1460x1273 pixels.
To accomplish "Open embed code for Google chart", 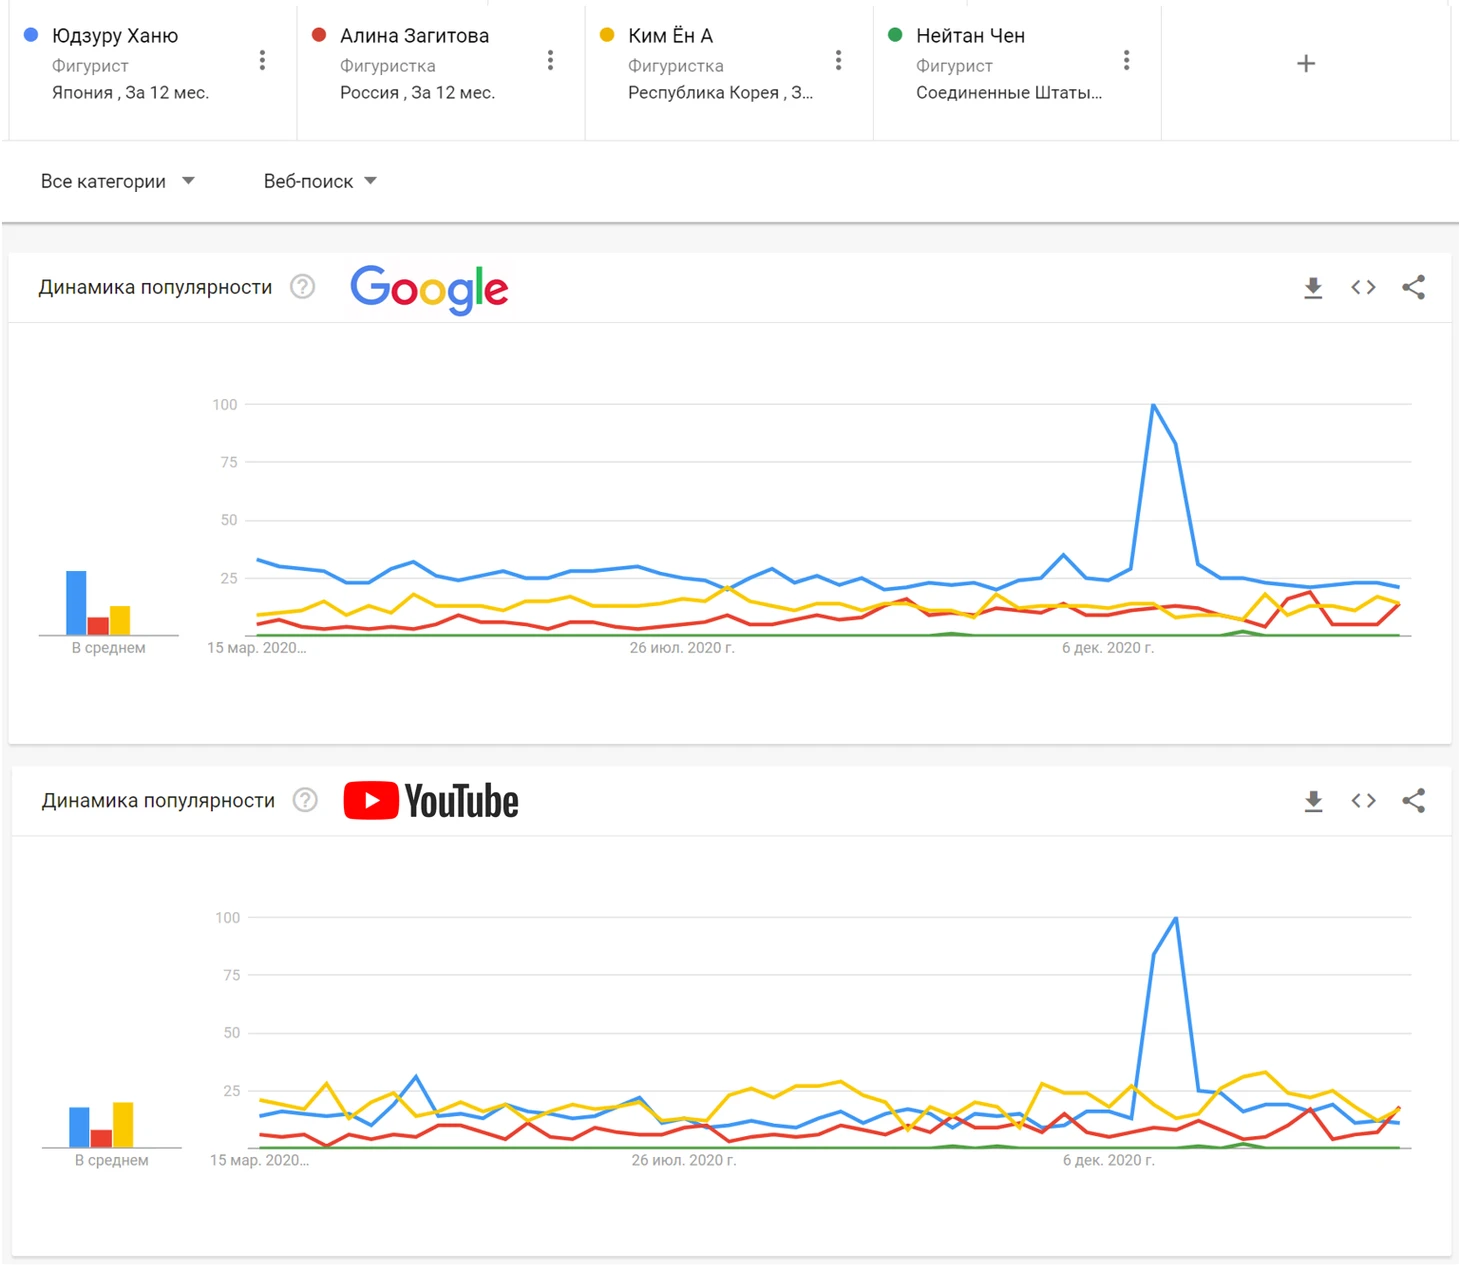I will click(1363, 288).
